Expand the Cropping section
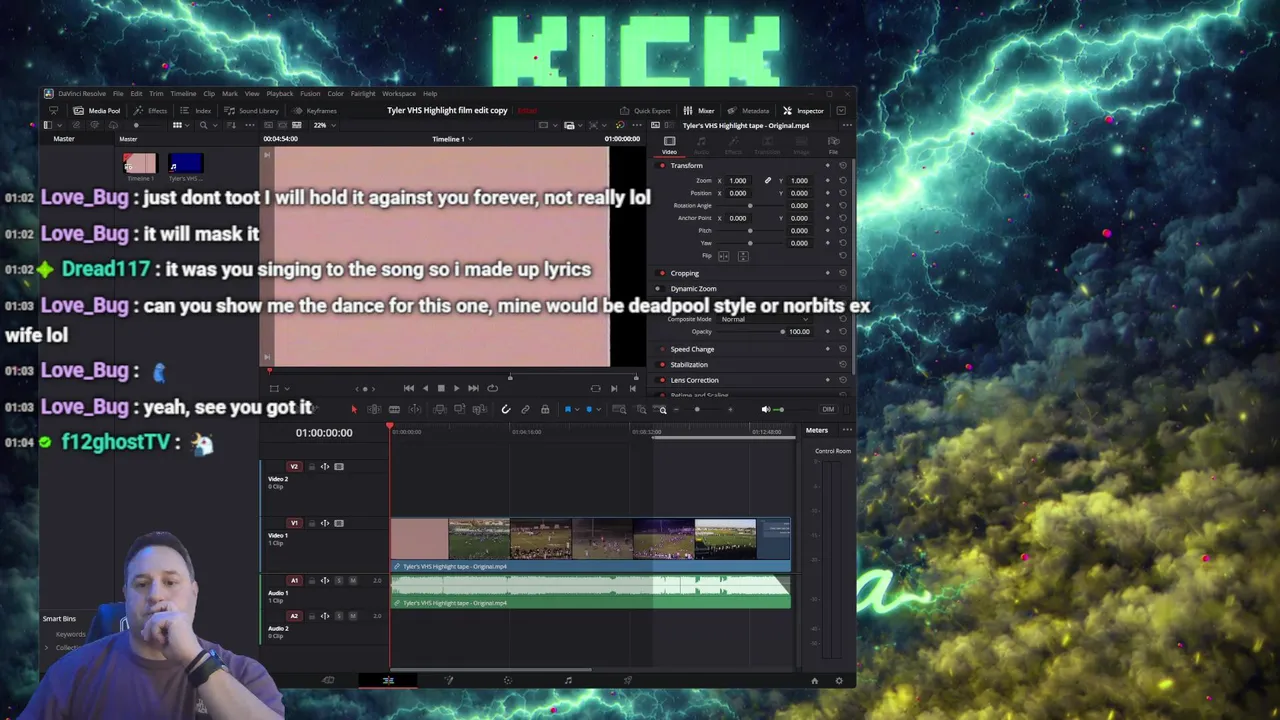This screenshot has height=720, width=1280. [685, 273]
